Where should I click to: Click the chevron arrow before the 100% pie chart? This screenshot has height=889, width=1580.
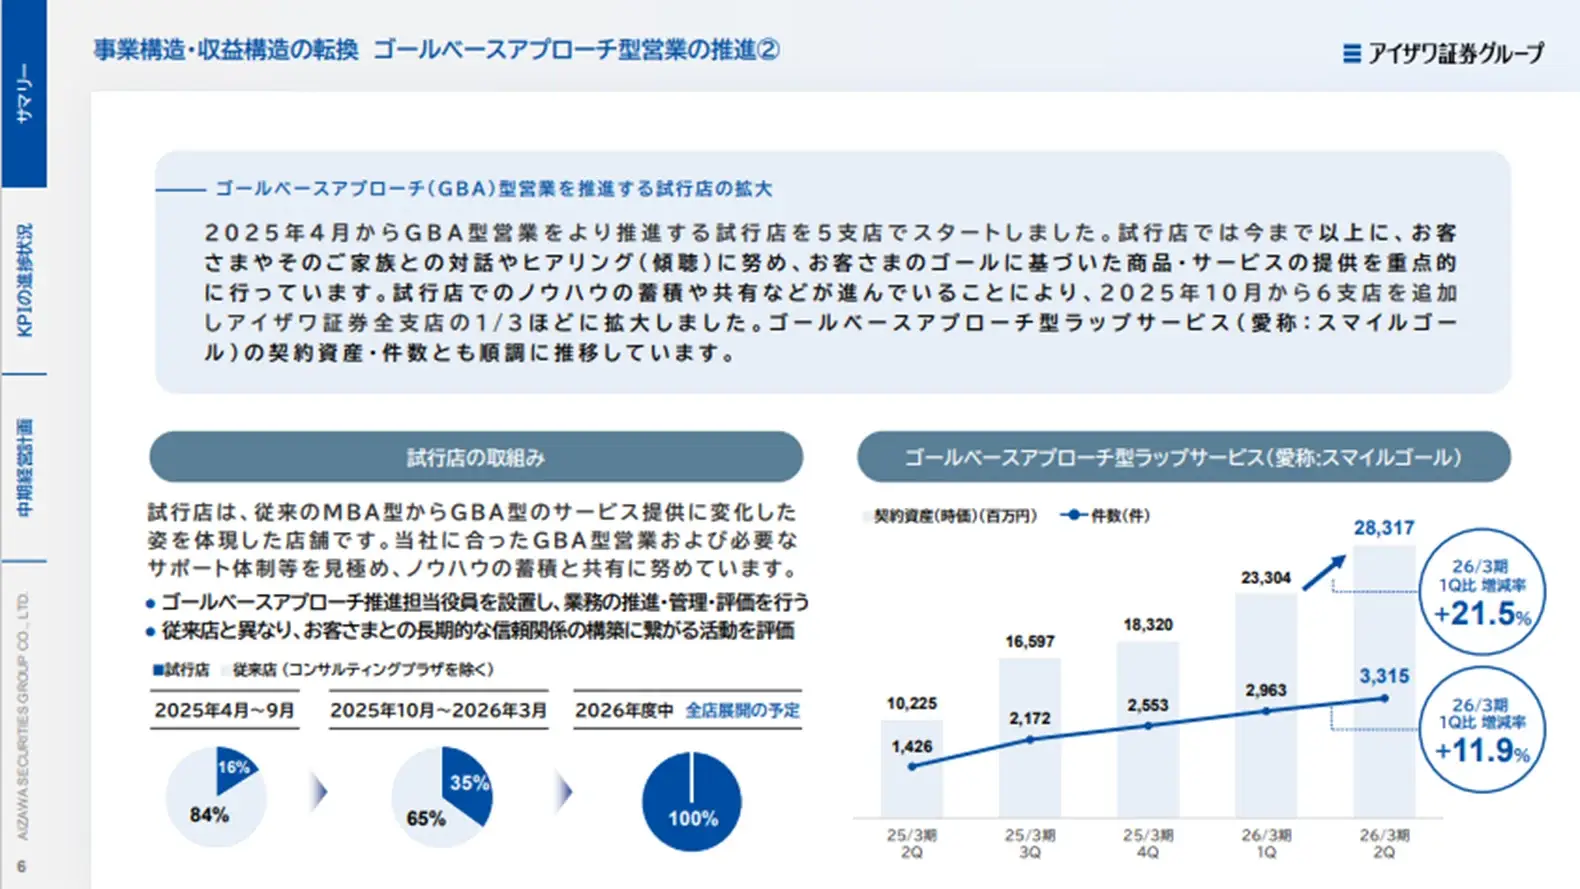pyautogui.click(x=564, y=792)
